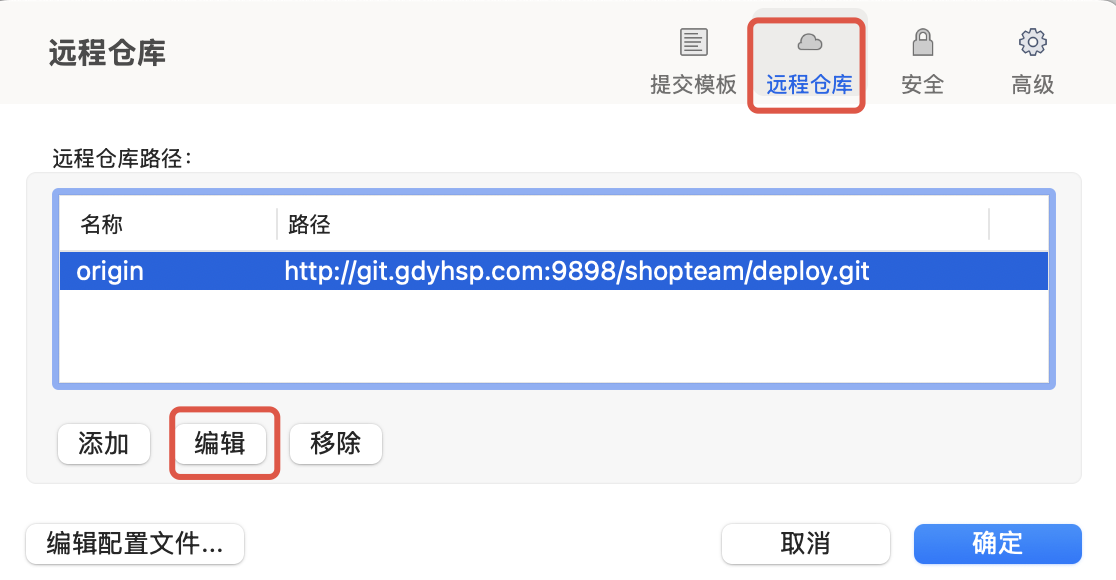Image resolution: width=1116 pixels, height=580 pixels.
Task: Switch to the 提交模板 tab label
Action: click(693, 85)
